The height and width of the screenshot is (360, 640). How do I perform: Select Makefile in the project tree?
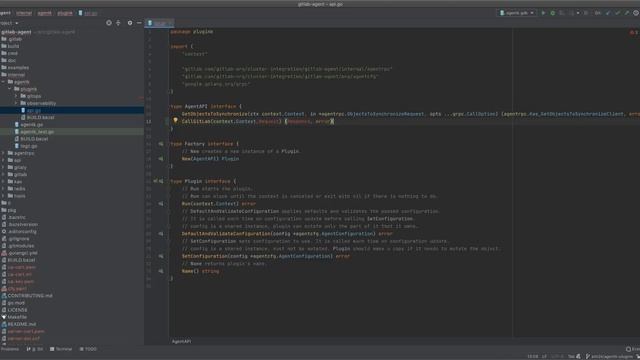coord(17,317)
